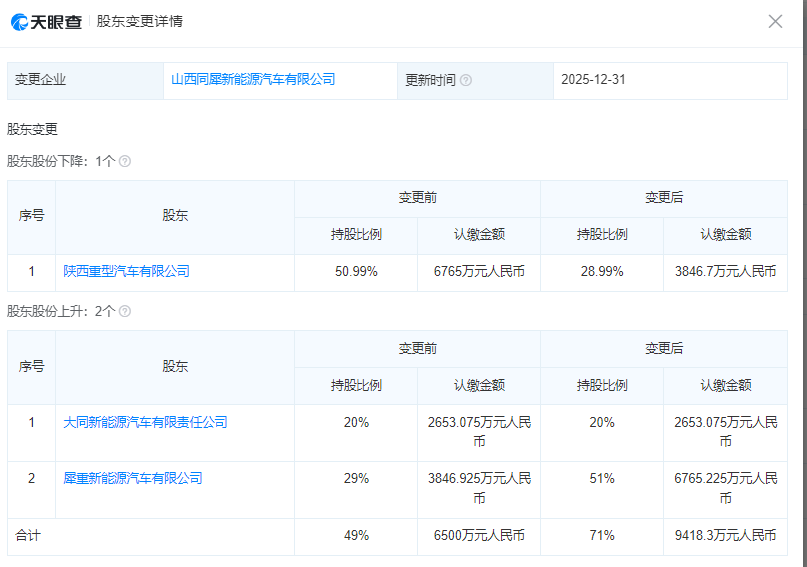This screenshot has width=807, height=567.
Task: Click the Tianyancha logo
Action: (x=46, y=21)
